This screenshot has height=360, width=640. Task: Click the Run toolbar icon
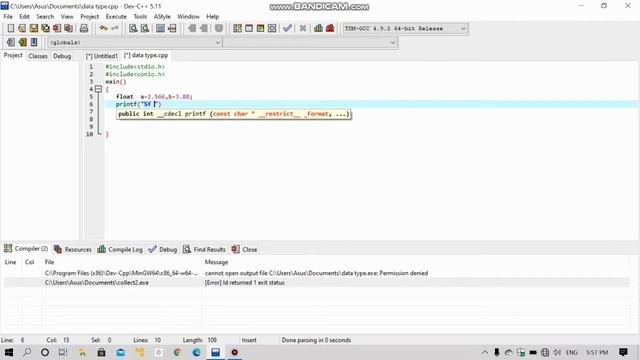pyautogui.click(x=249, y=28)
